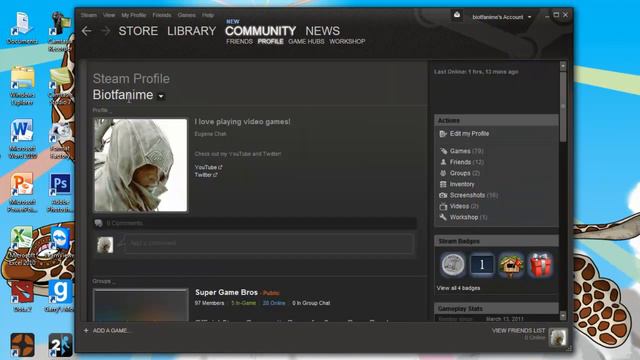Click the Workshop wrench icon
Screen dimensions: 640x360
(x=443, y=217)
